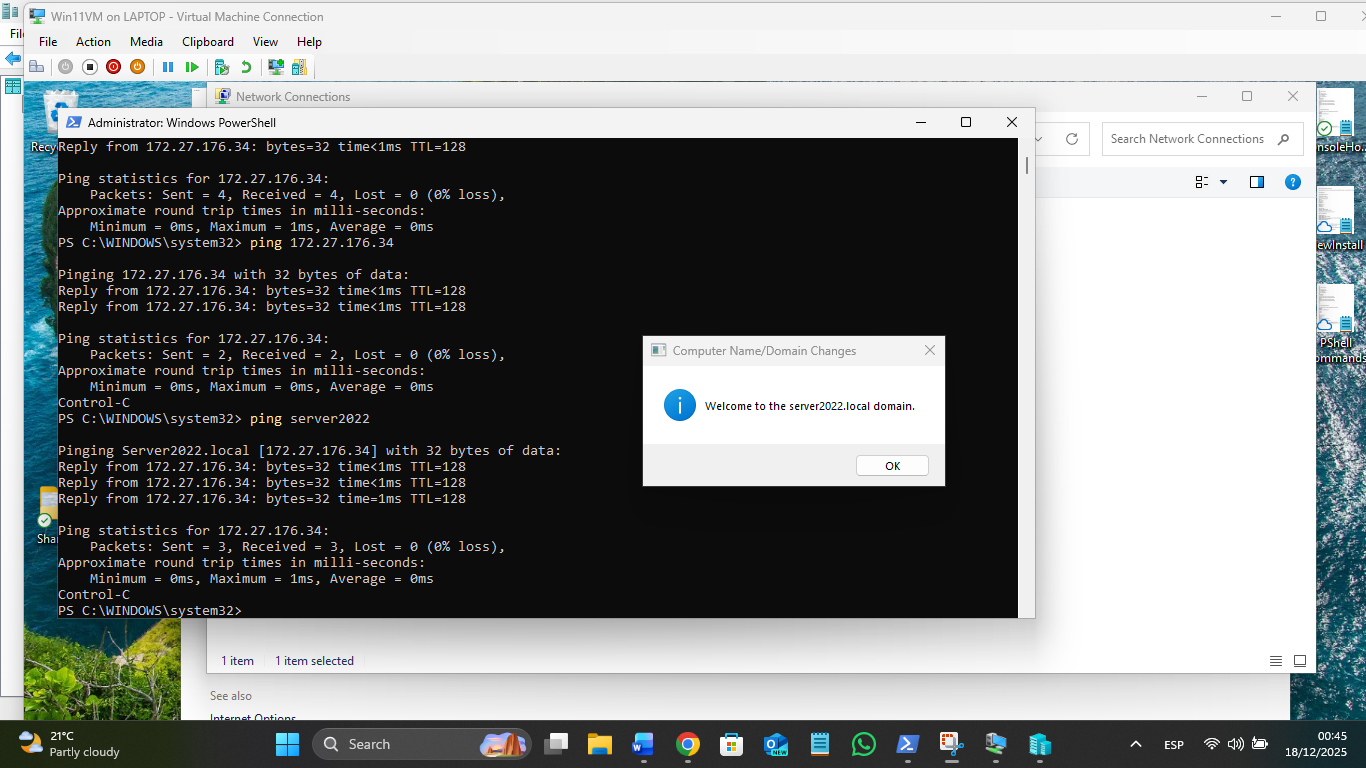Viewport: 1366px width, 768px height.
Task: Click the orange Save state power icon
Action: tap(137, 67)
